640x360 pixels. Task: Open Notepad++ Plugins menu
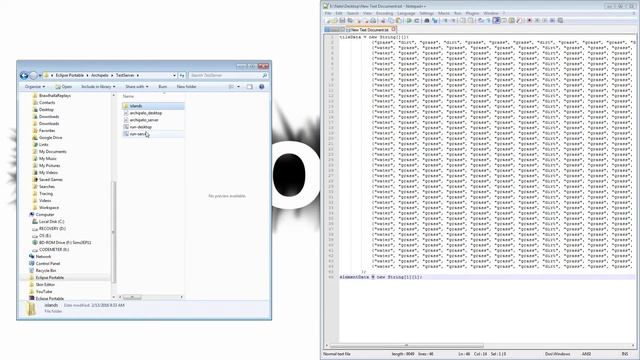click(472, 13)
